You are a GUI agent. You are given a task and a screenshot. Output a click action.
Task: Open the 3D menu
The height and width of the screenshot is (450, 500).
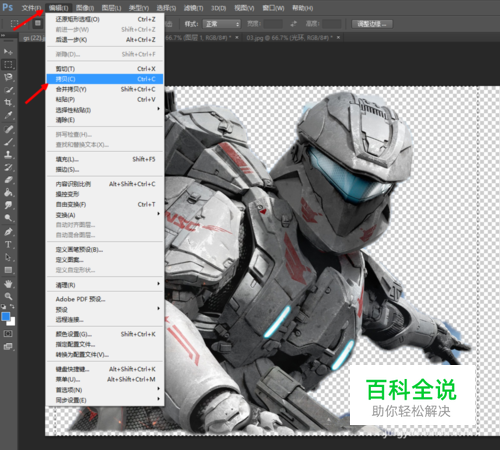coord(218,8)
